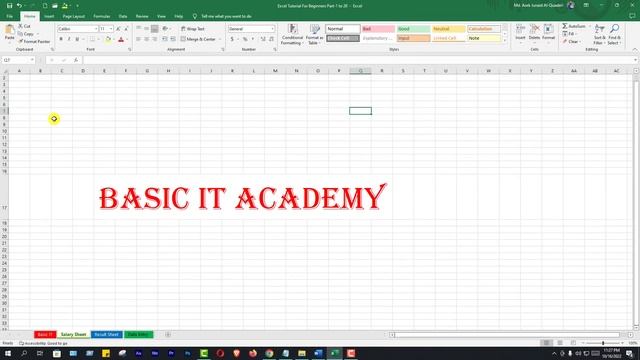The image size is (640, 360).
Task: Apply the red Font Color
Action: pyautogui.click(x=121, y=40)
